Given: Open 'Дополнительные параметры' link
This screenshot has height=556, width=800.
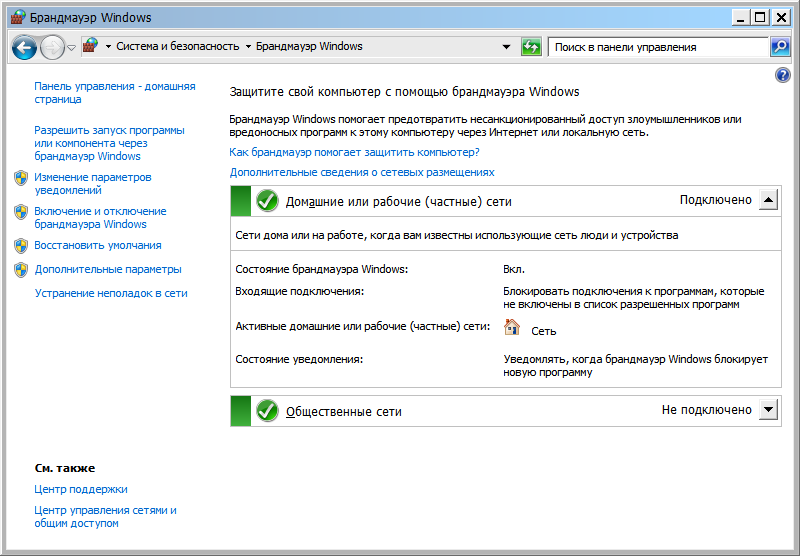Looking at the screenshot, I should (x=108, y=269).
